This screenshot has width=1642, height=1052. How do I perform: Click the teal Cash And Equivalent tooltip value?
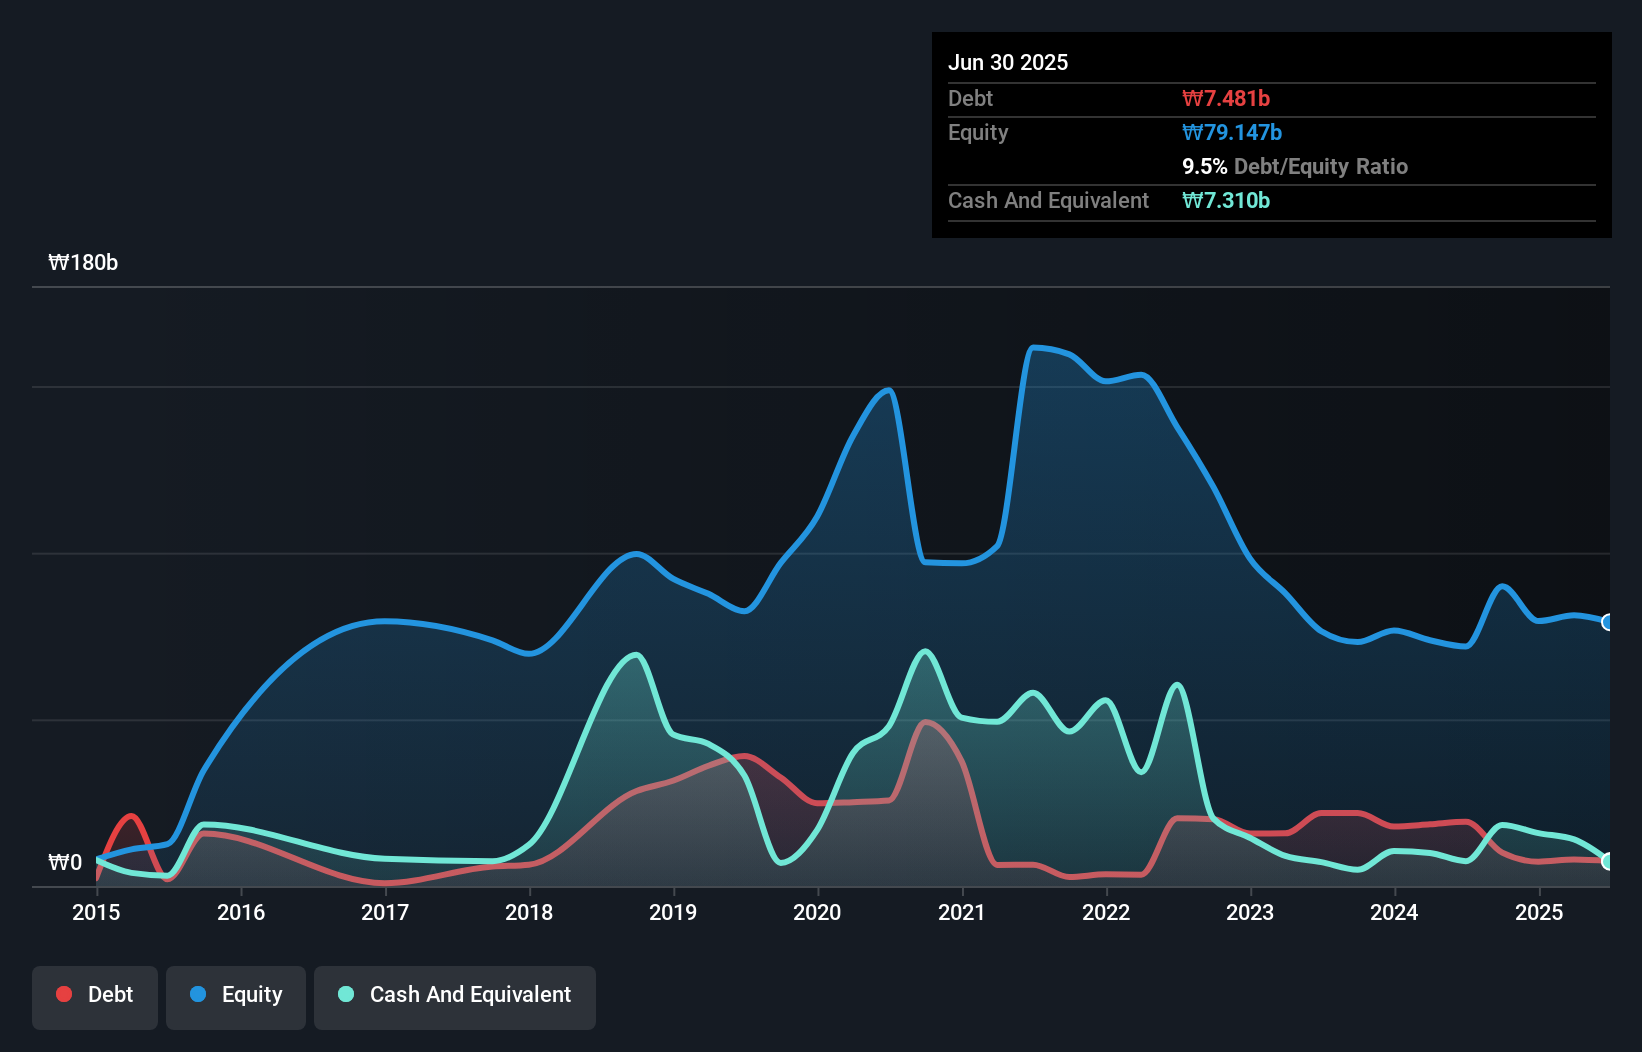1226,200
